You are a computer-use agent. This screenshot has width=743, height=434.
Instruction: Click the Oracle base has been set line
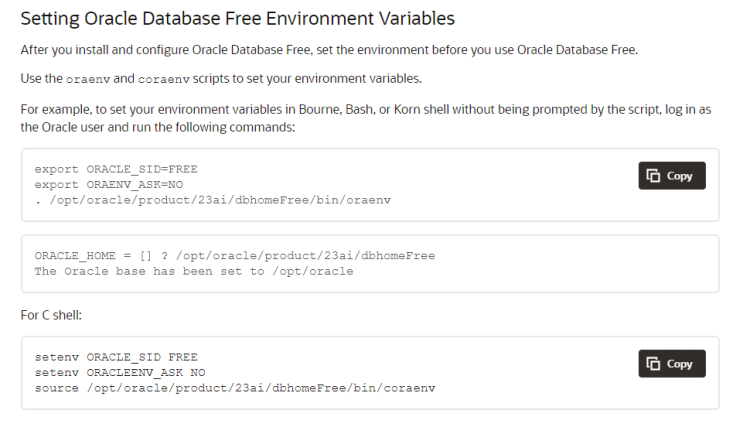(193, 271)
